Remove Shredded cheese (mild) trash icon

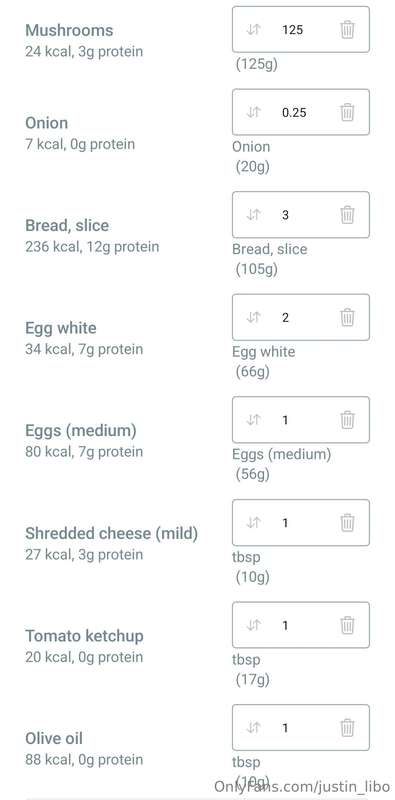point(347,522)
